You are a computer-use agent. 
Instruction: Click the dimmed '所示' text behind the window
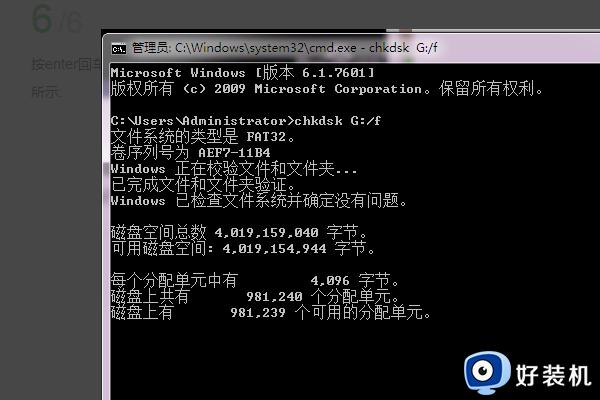point(46,92)
